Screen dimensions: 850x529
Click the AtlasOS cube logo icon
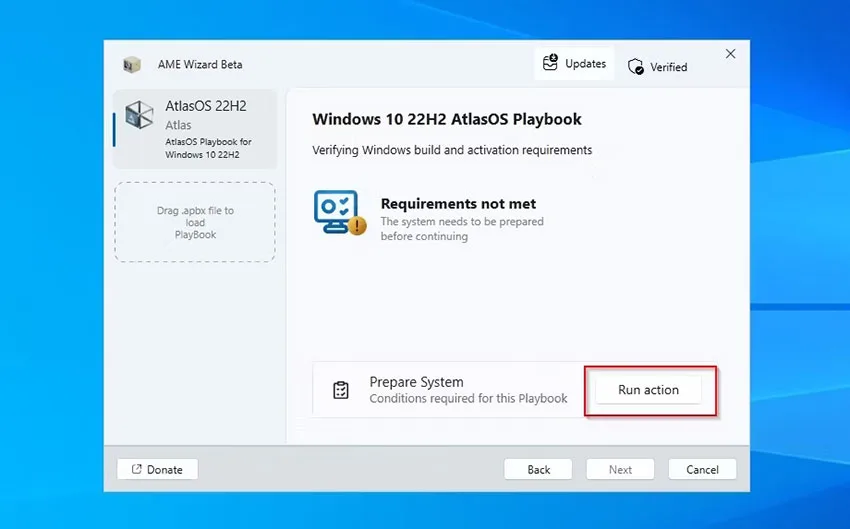(139, 114)
